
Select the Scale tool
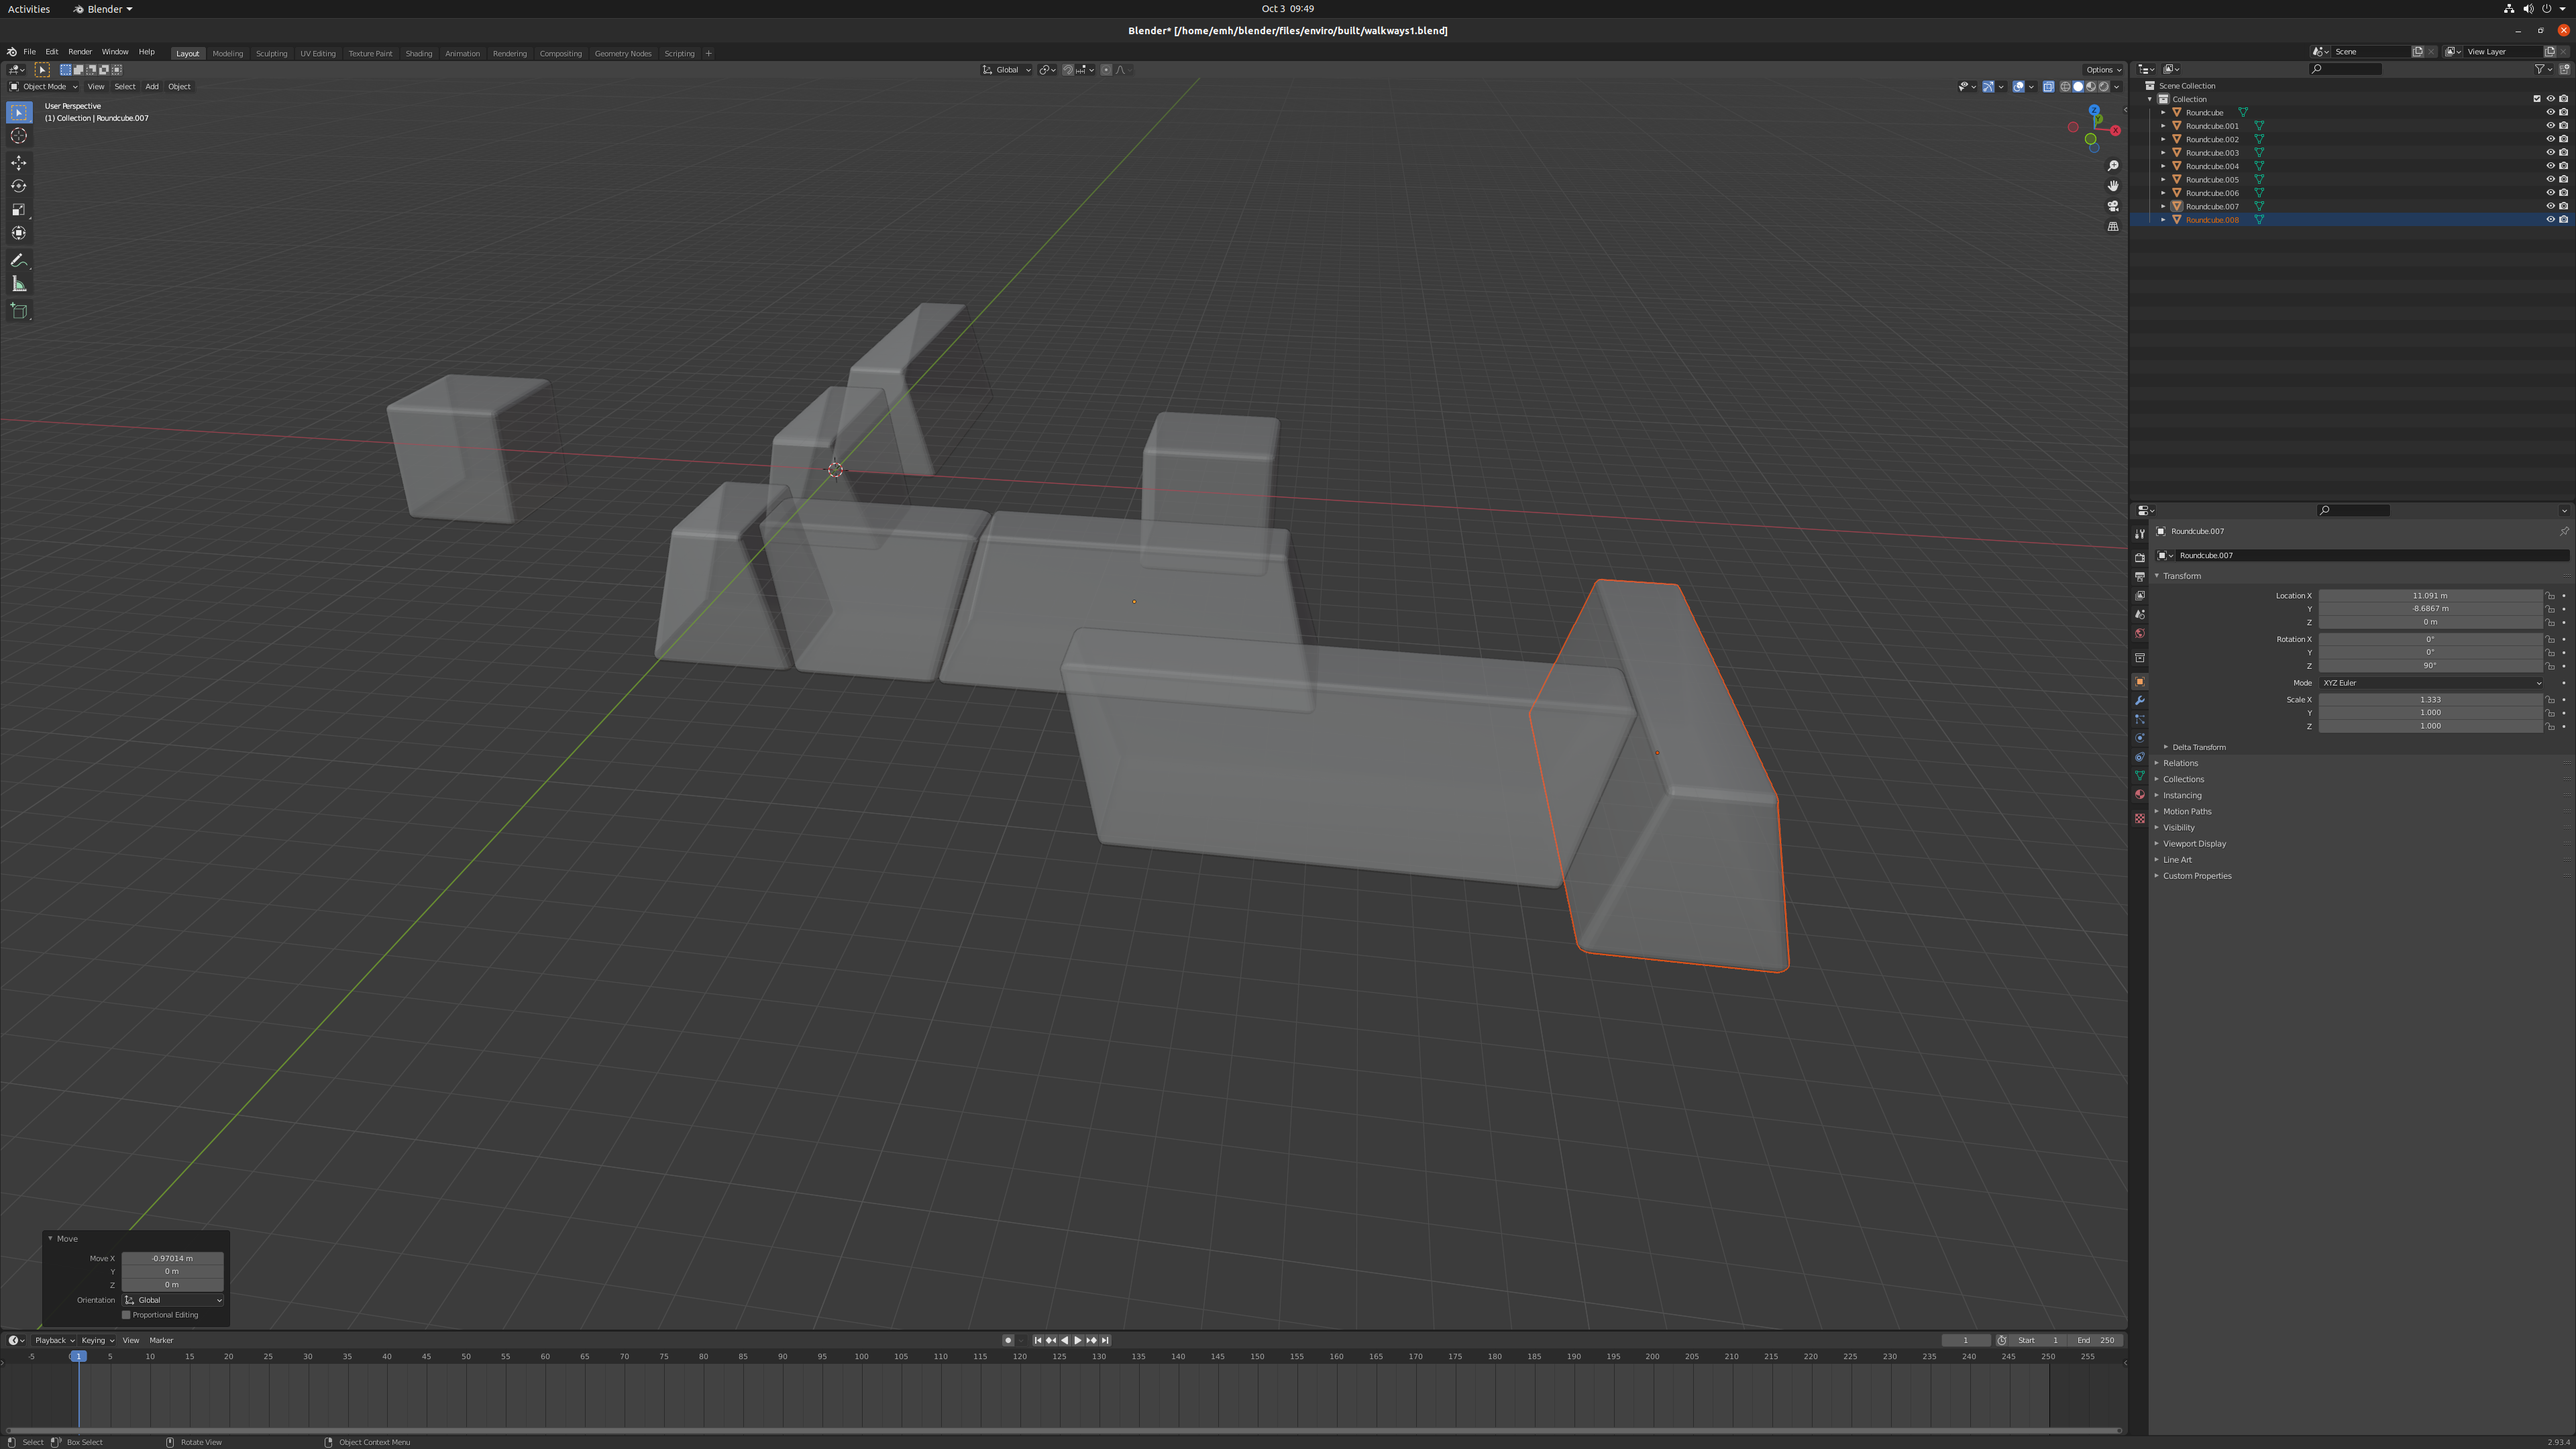tap(19, 209)
